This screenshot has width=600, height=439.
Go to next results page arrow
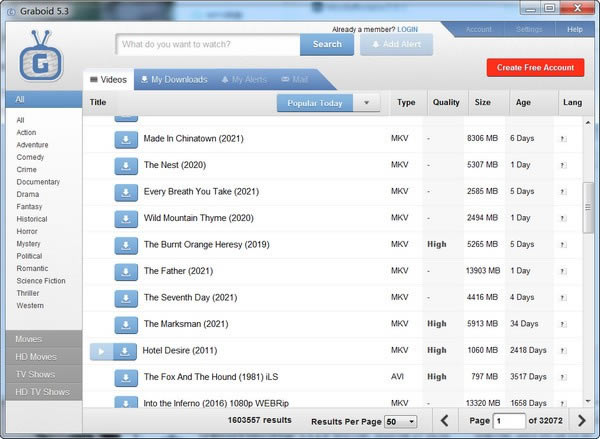581,421
